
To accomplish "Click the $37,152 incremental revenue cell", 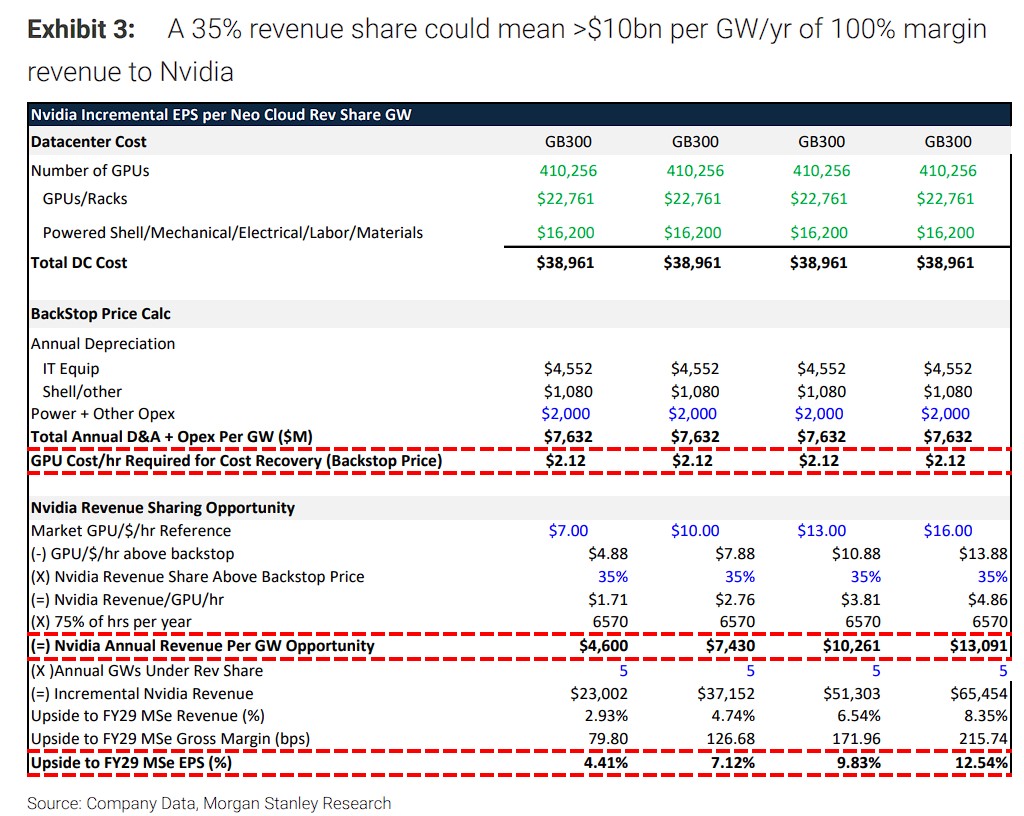I will pos(726,694).
